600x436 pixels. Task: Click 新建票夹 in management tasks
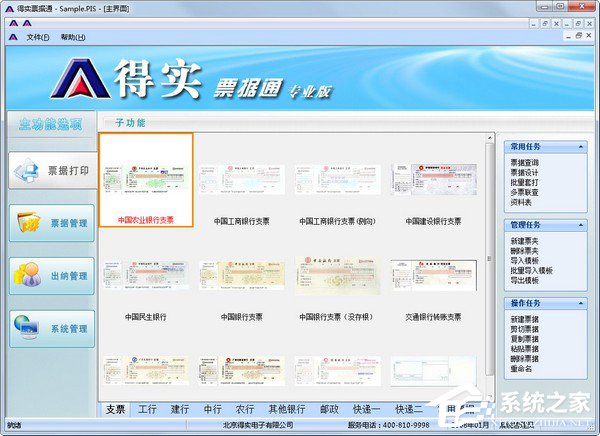[x=524, y=241]
